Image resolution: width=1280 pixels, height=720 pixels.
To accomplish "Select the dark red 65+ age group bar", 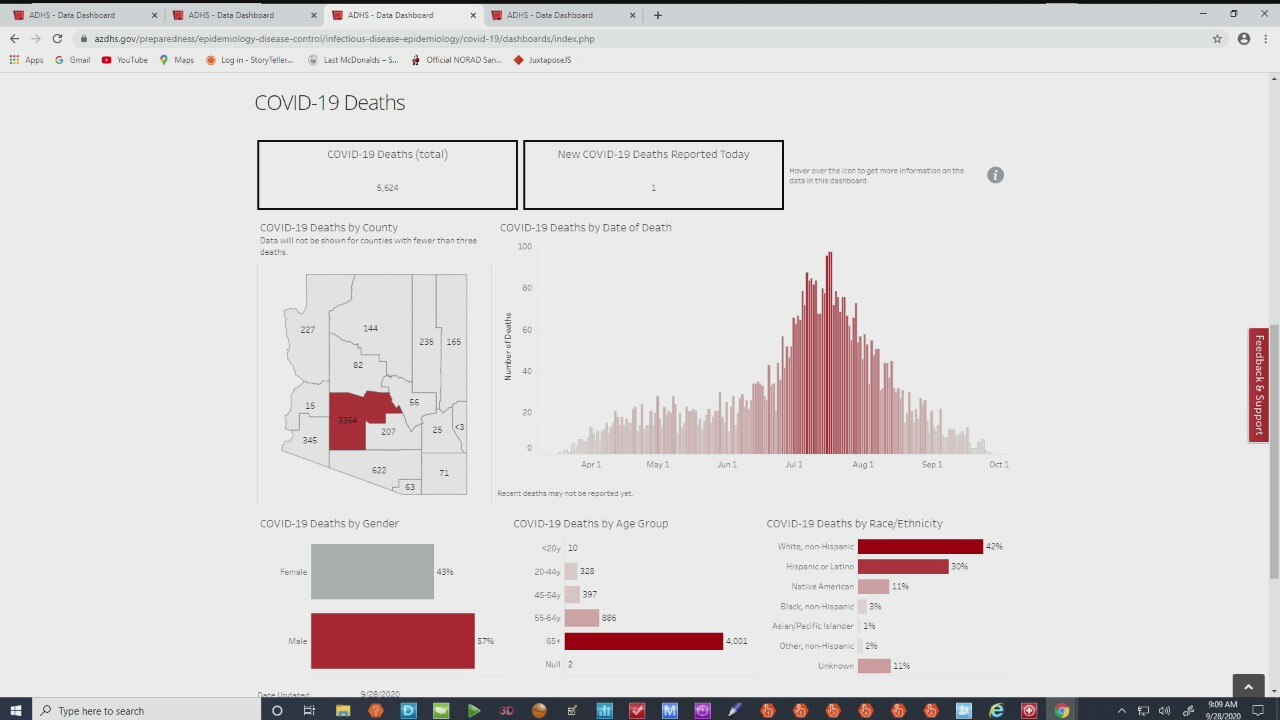I will coord(643,642).
